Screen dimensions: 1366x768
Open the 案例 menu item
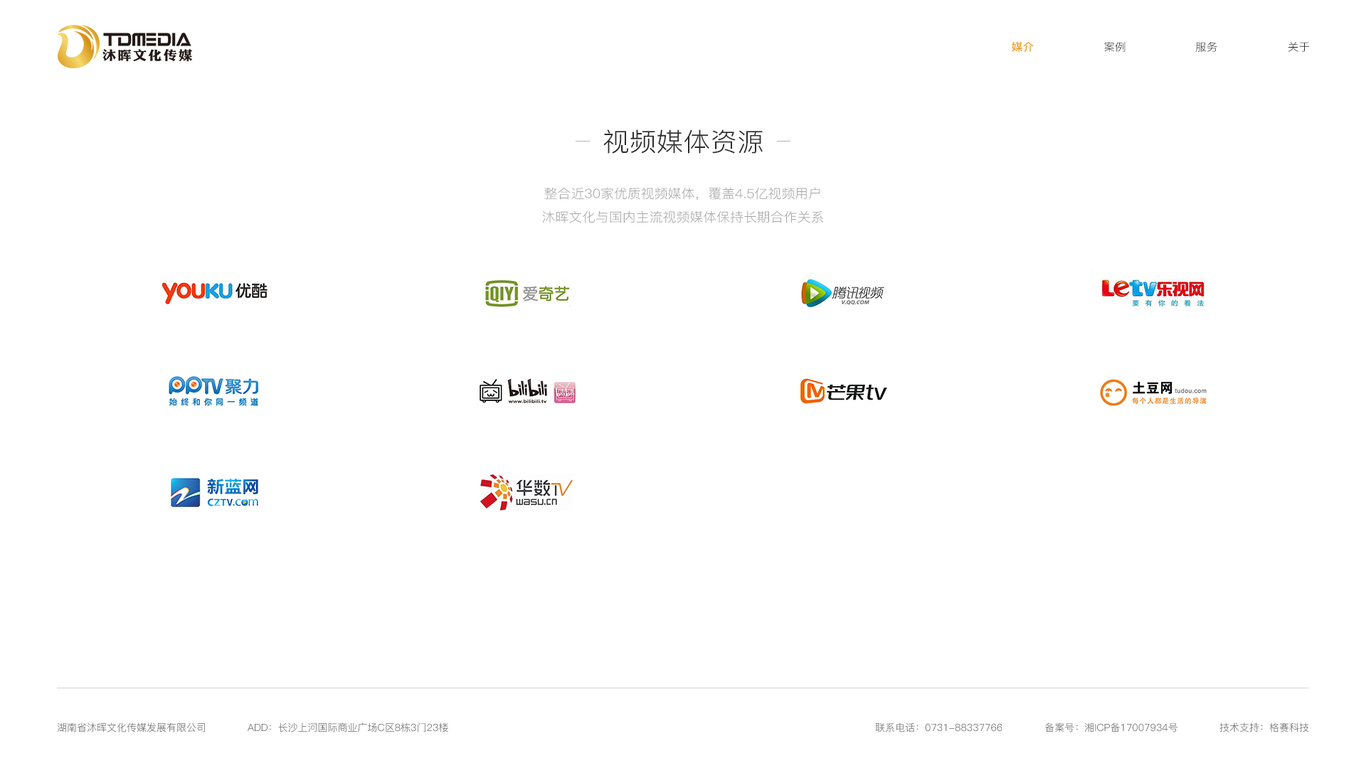pos(1114,47)
